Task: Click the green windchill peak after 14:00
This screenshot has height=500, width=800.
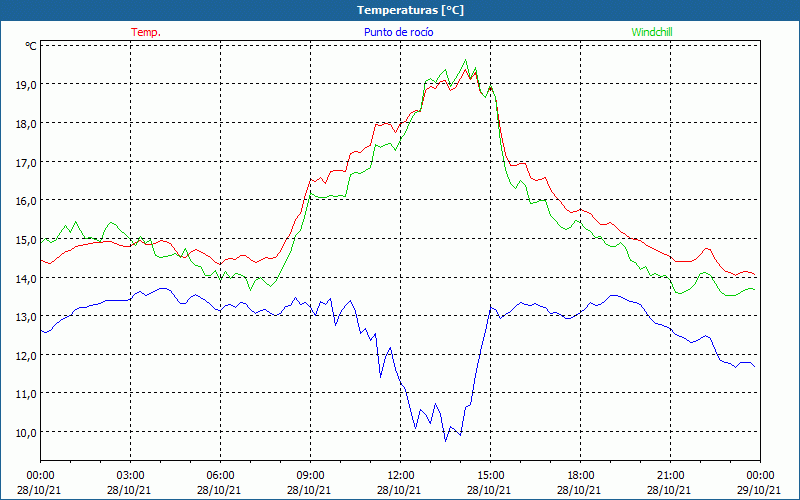Action: pyautogui.click(x=465, y=60)
